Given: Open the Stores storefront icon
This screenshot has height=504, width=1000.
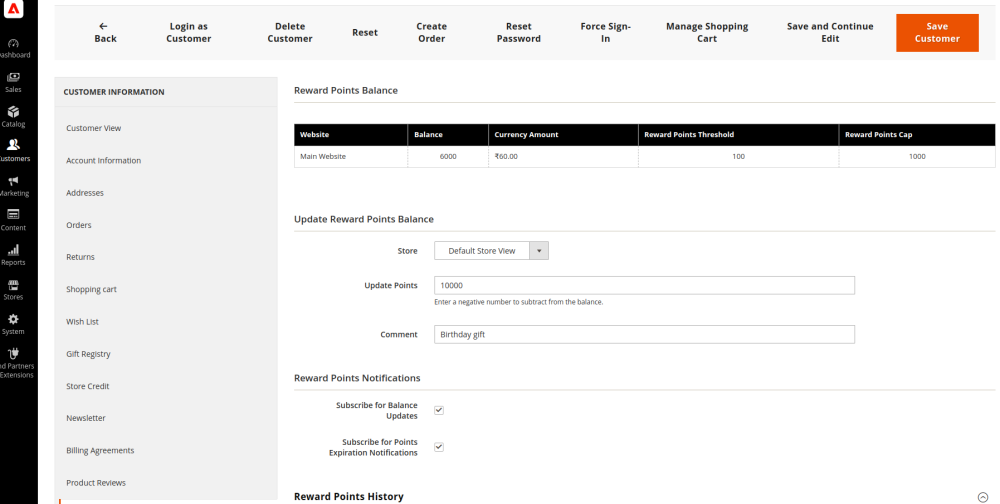Looking at the screenshot, I should point(13,285).
